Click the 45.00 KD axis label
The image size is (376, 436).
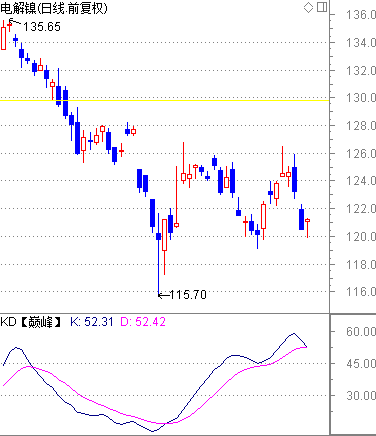tap(361, 363)
